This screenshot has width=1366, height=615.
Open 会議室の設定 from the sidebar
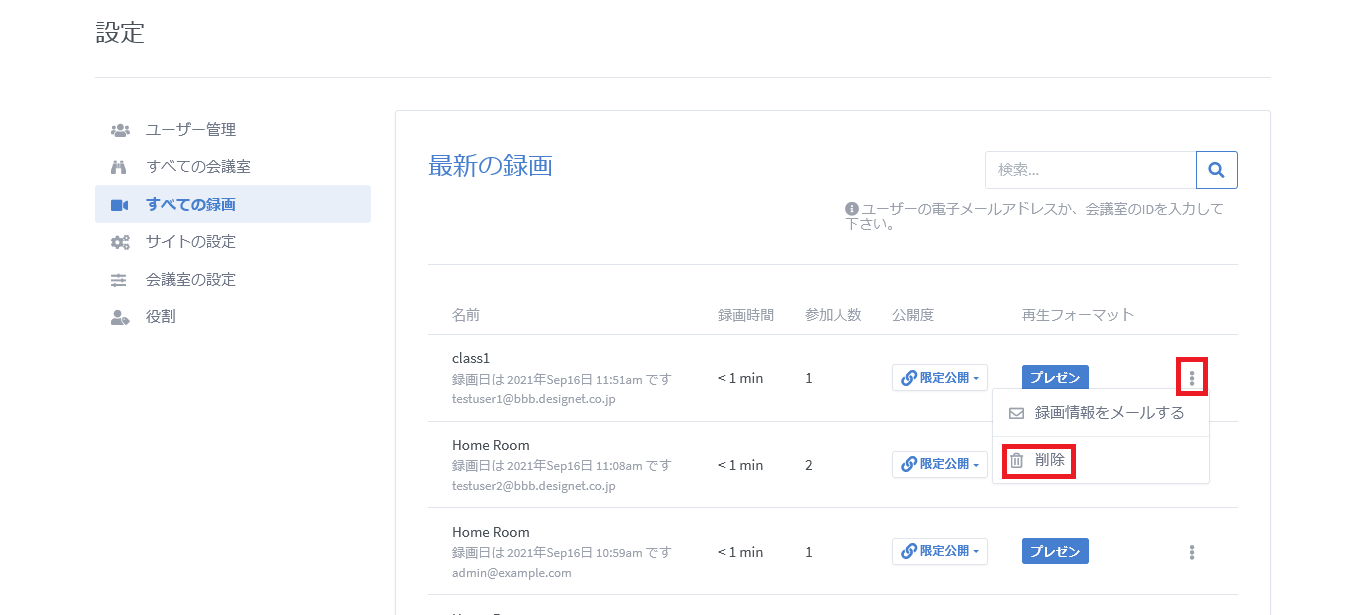pyautogui.click(x=191, y=280)
